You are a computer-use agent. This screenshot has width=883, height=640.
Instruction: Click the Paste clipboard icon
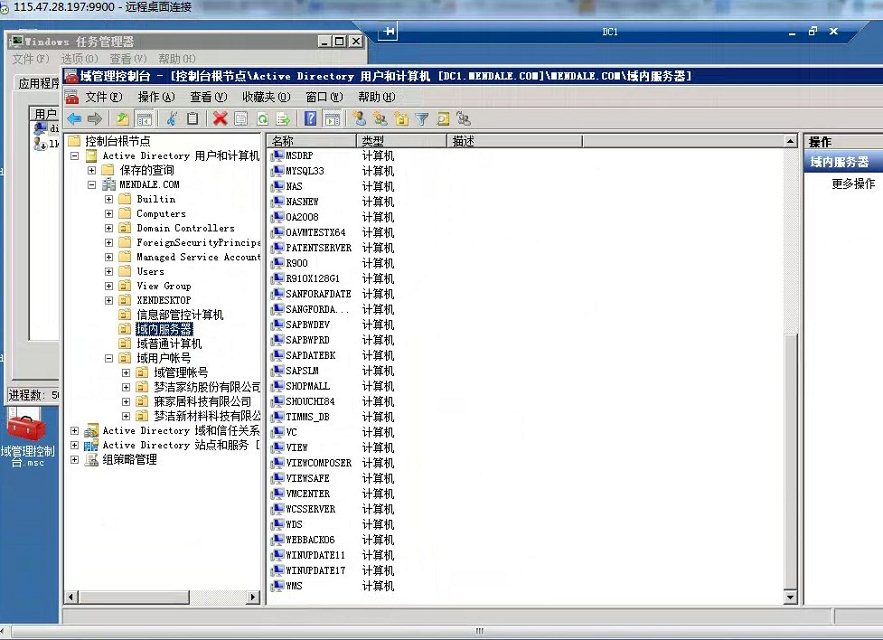193,118
